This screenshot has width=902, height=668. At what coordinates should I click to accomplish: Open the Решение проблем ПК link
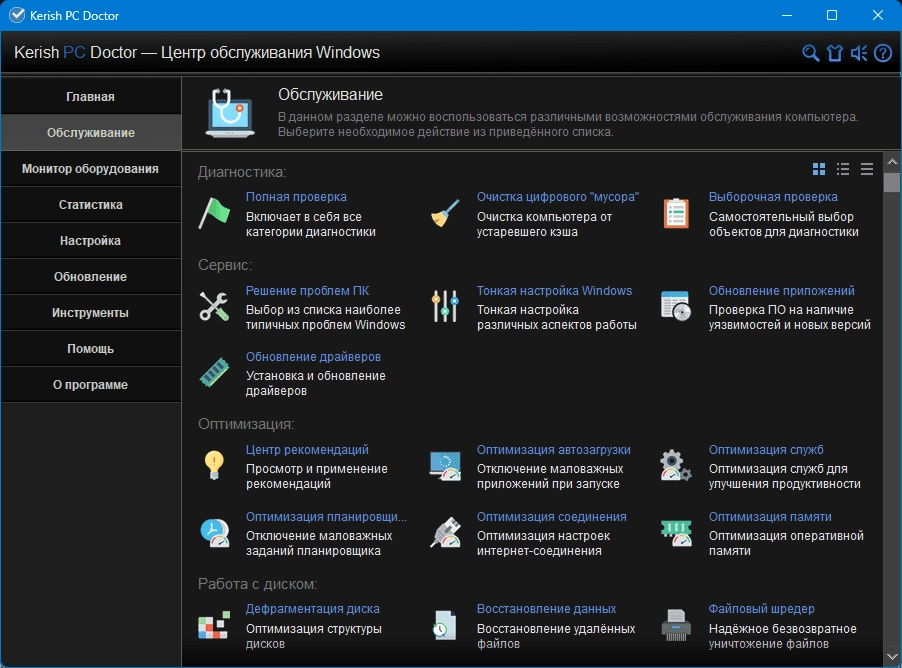[x=307, y=291]
